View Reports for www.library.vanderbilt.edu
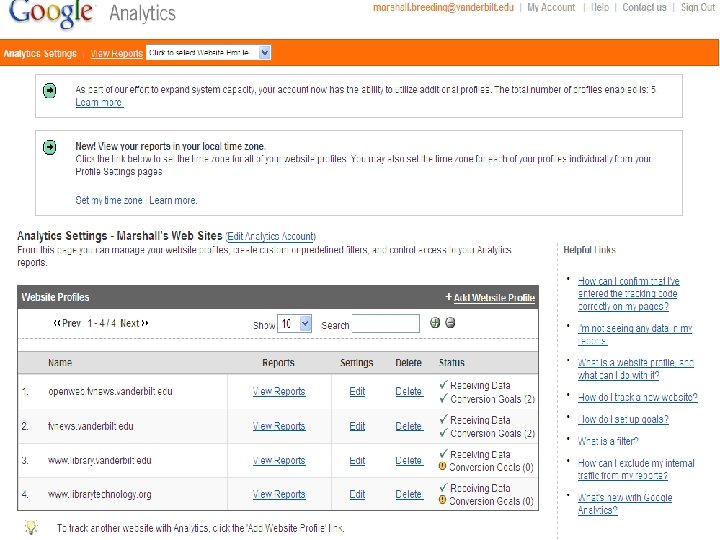The height and width of the screenshot is (540, 720). click(279, 460)
